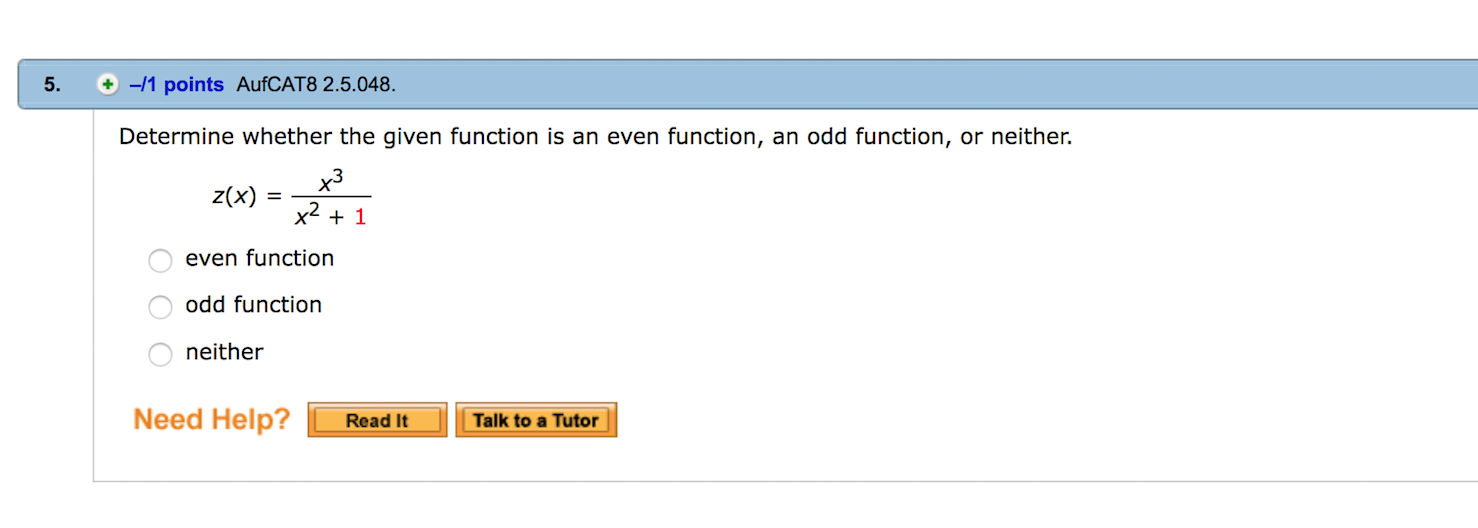Click the red 1 in the denominator
This screenshot has height=528, width=1478.
(x=360, y=217)
